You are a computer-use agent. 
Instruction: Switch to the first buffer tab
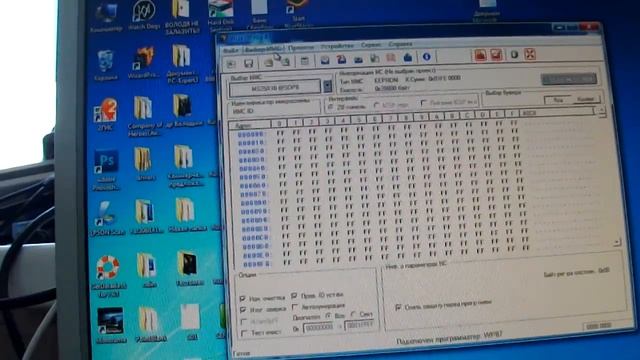click(558, 100)
